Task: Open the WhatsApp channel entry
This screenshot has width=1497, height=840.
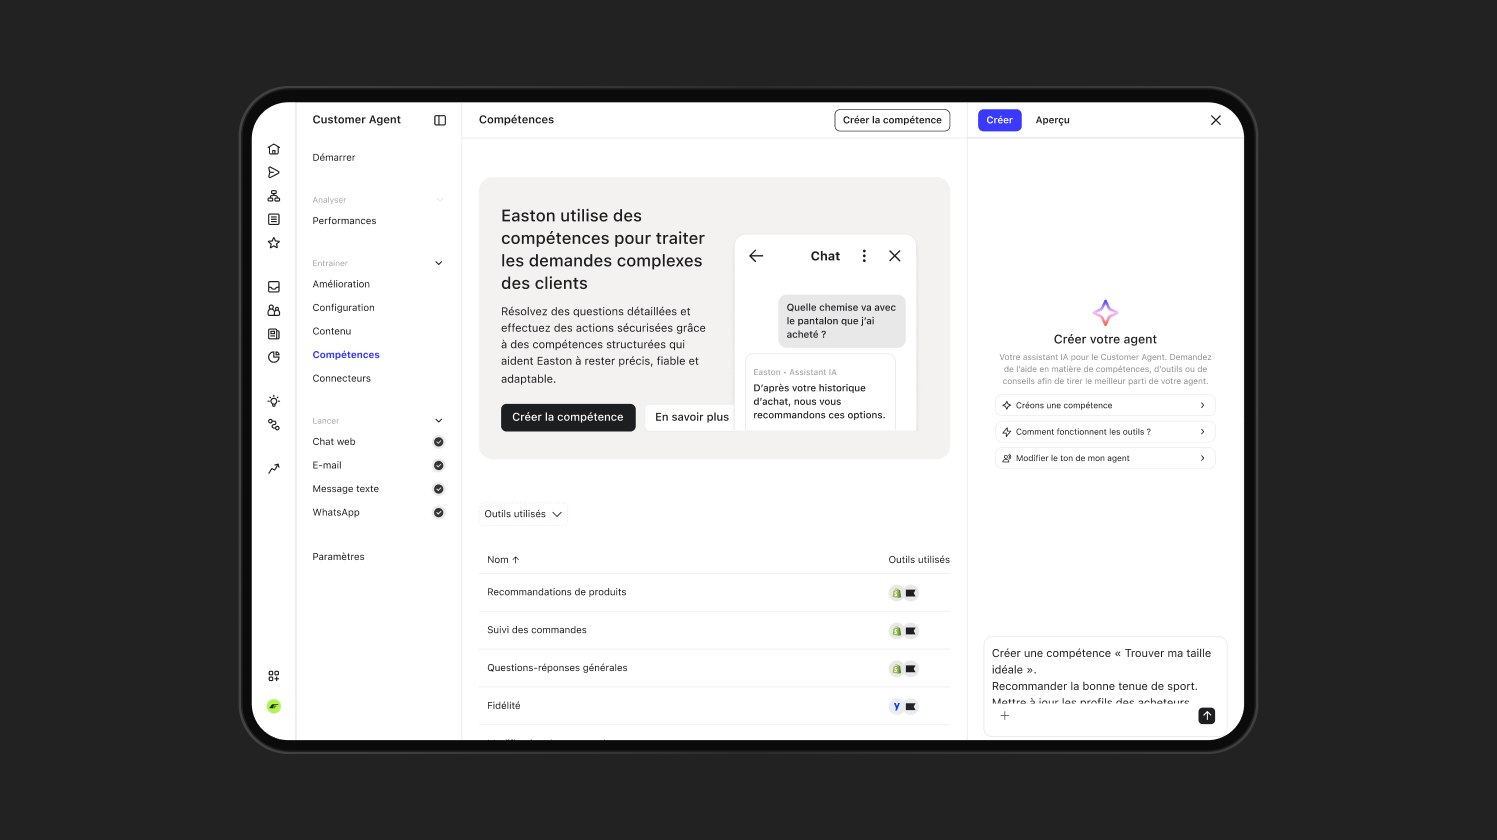Action: click(x=336, y=512)
